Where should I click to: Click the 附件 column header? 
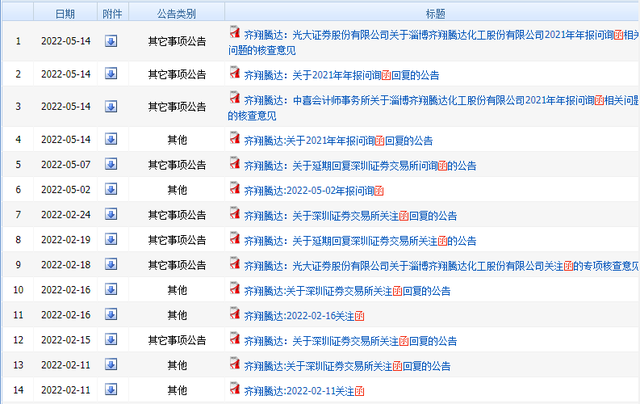tap(113, 14)
